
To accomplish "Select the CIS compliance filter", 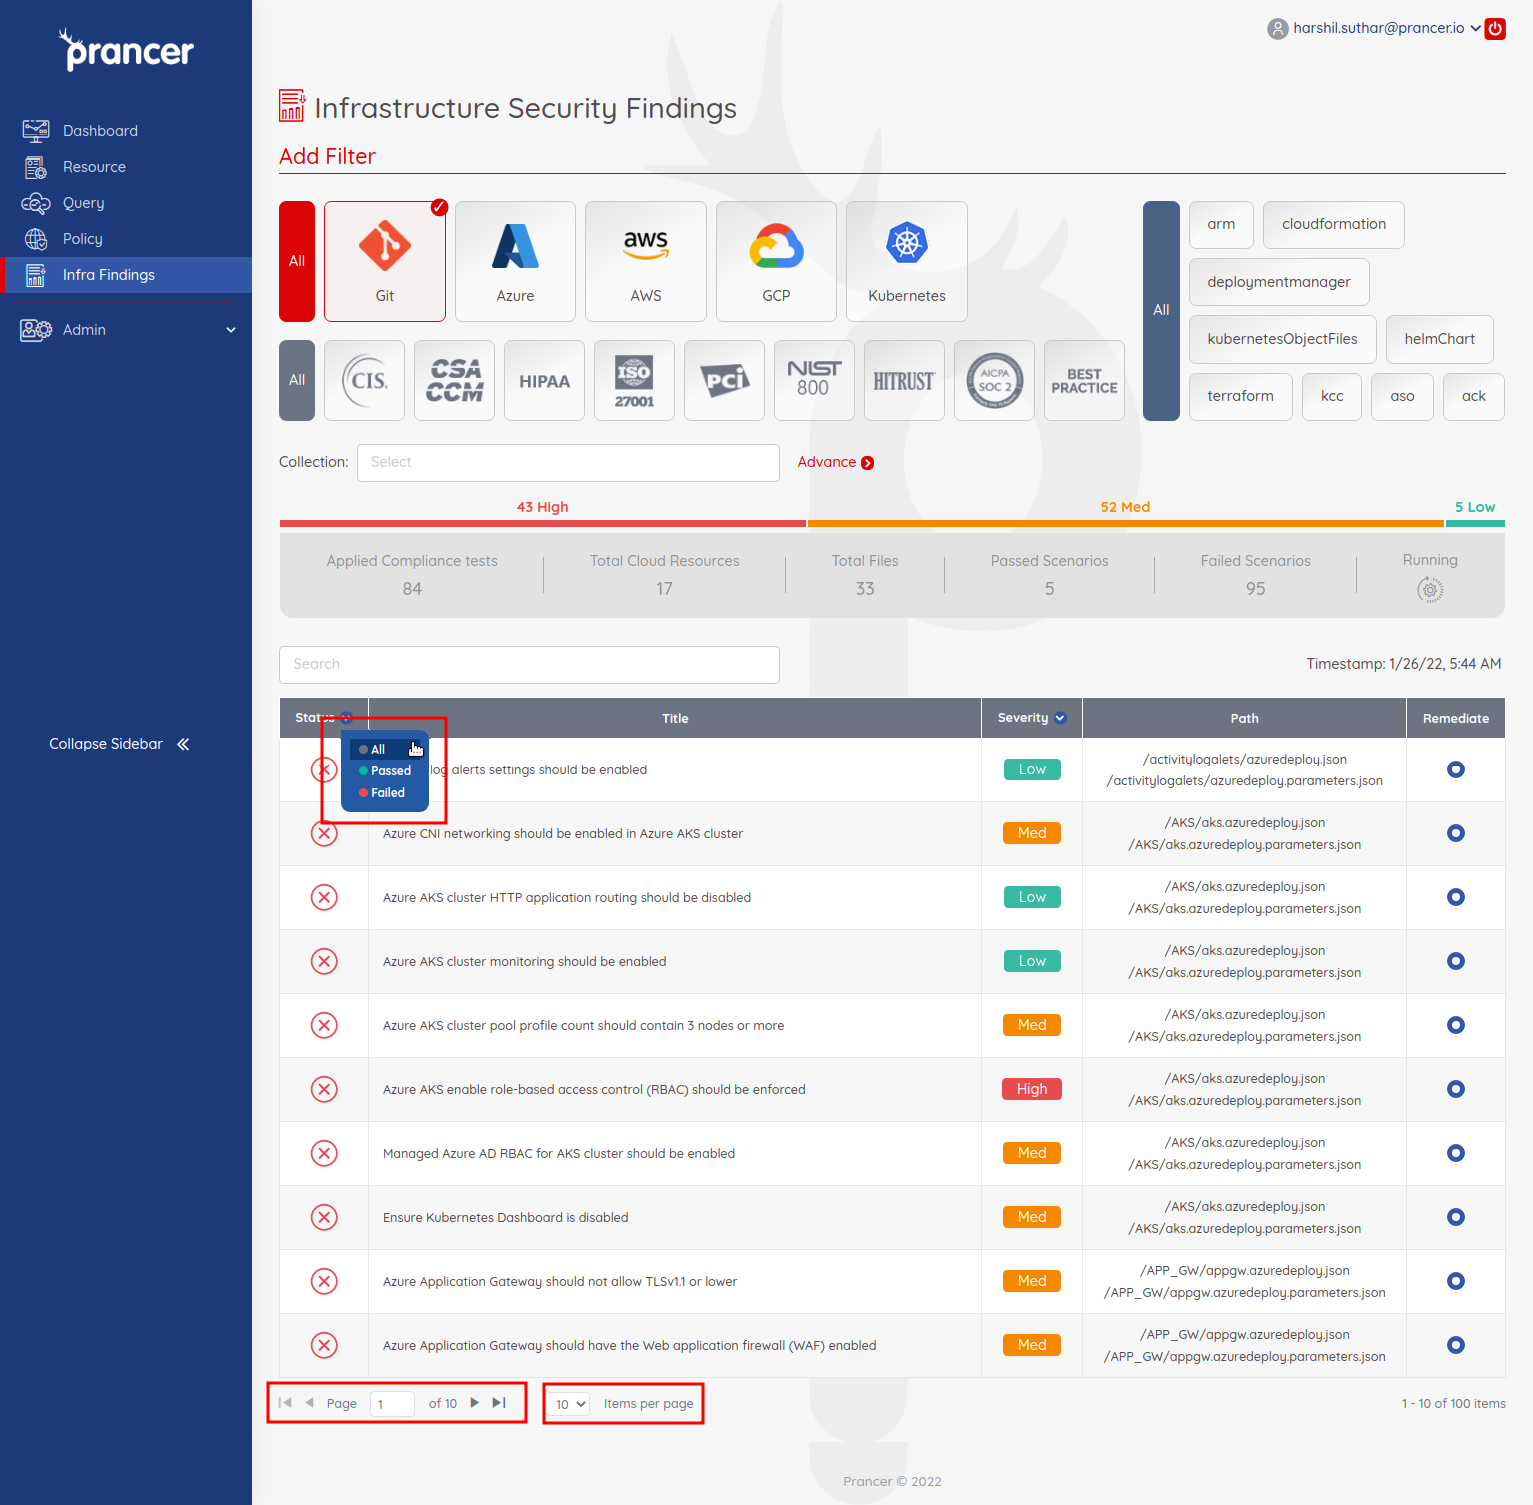I will point(365,380).
